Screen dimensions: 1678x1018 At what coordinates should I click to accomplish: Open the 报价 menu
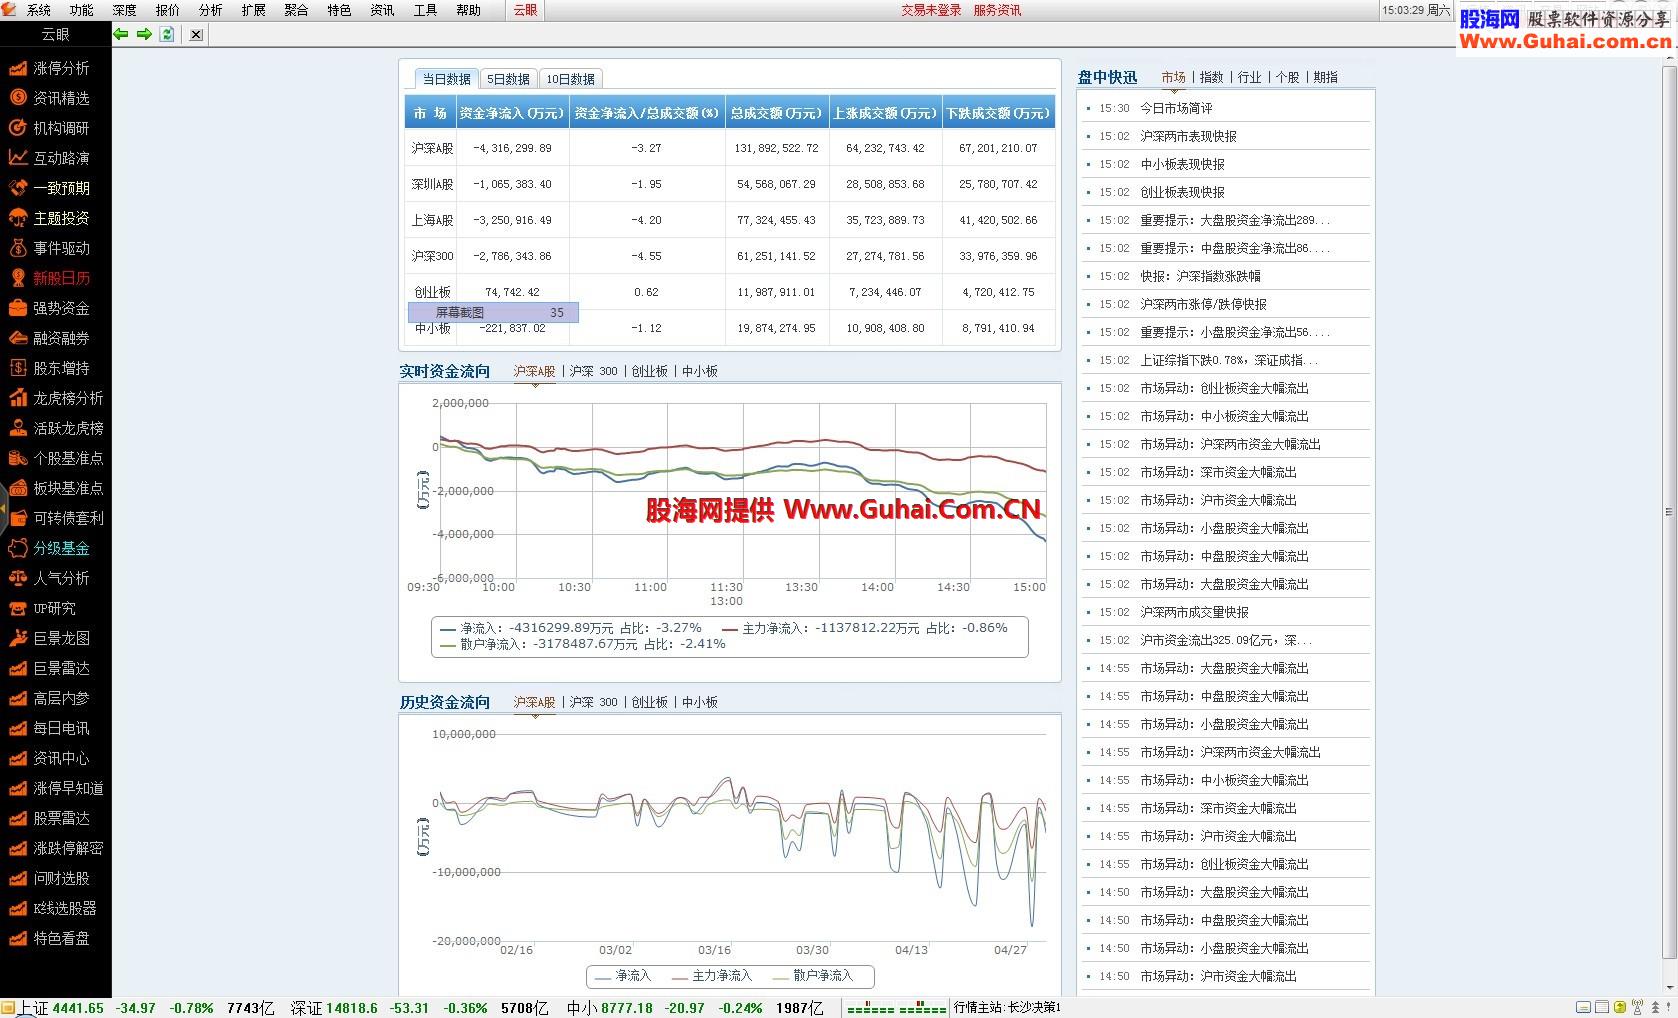pyautogui.click(x=168, y=10)
